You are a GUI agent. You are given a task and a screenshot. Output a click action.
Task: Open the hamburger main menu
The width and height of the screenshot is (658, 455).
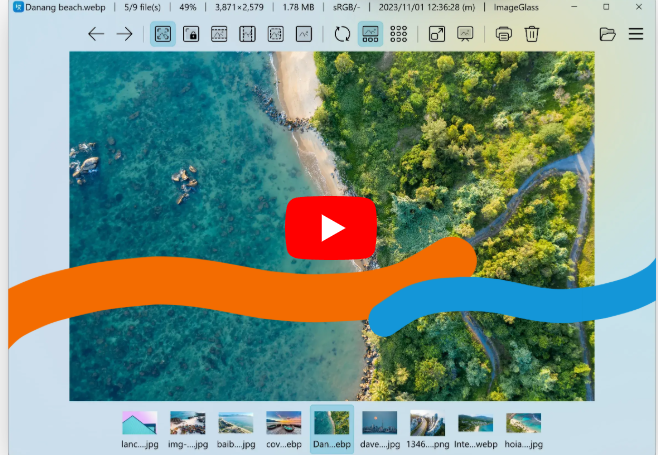click(636, 34)
